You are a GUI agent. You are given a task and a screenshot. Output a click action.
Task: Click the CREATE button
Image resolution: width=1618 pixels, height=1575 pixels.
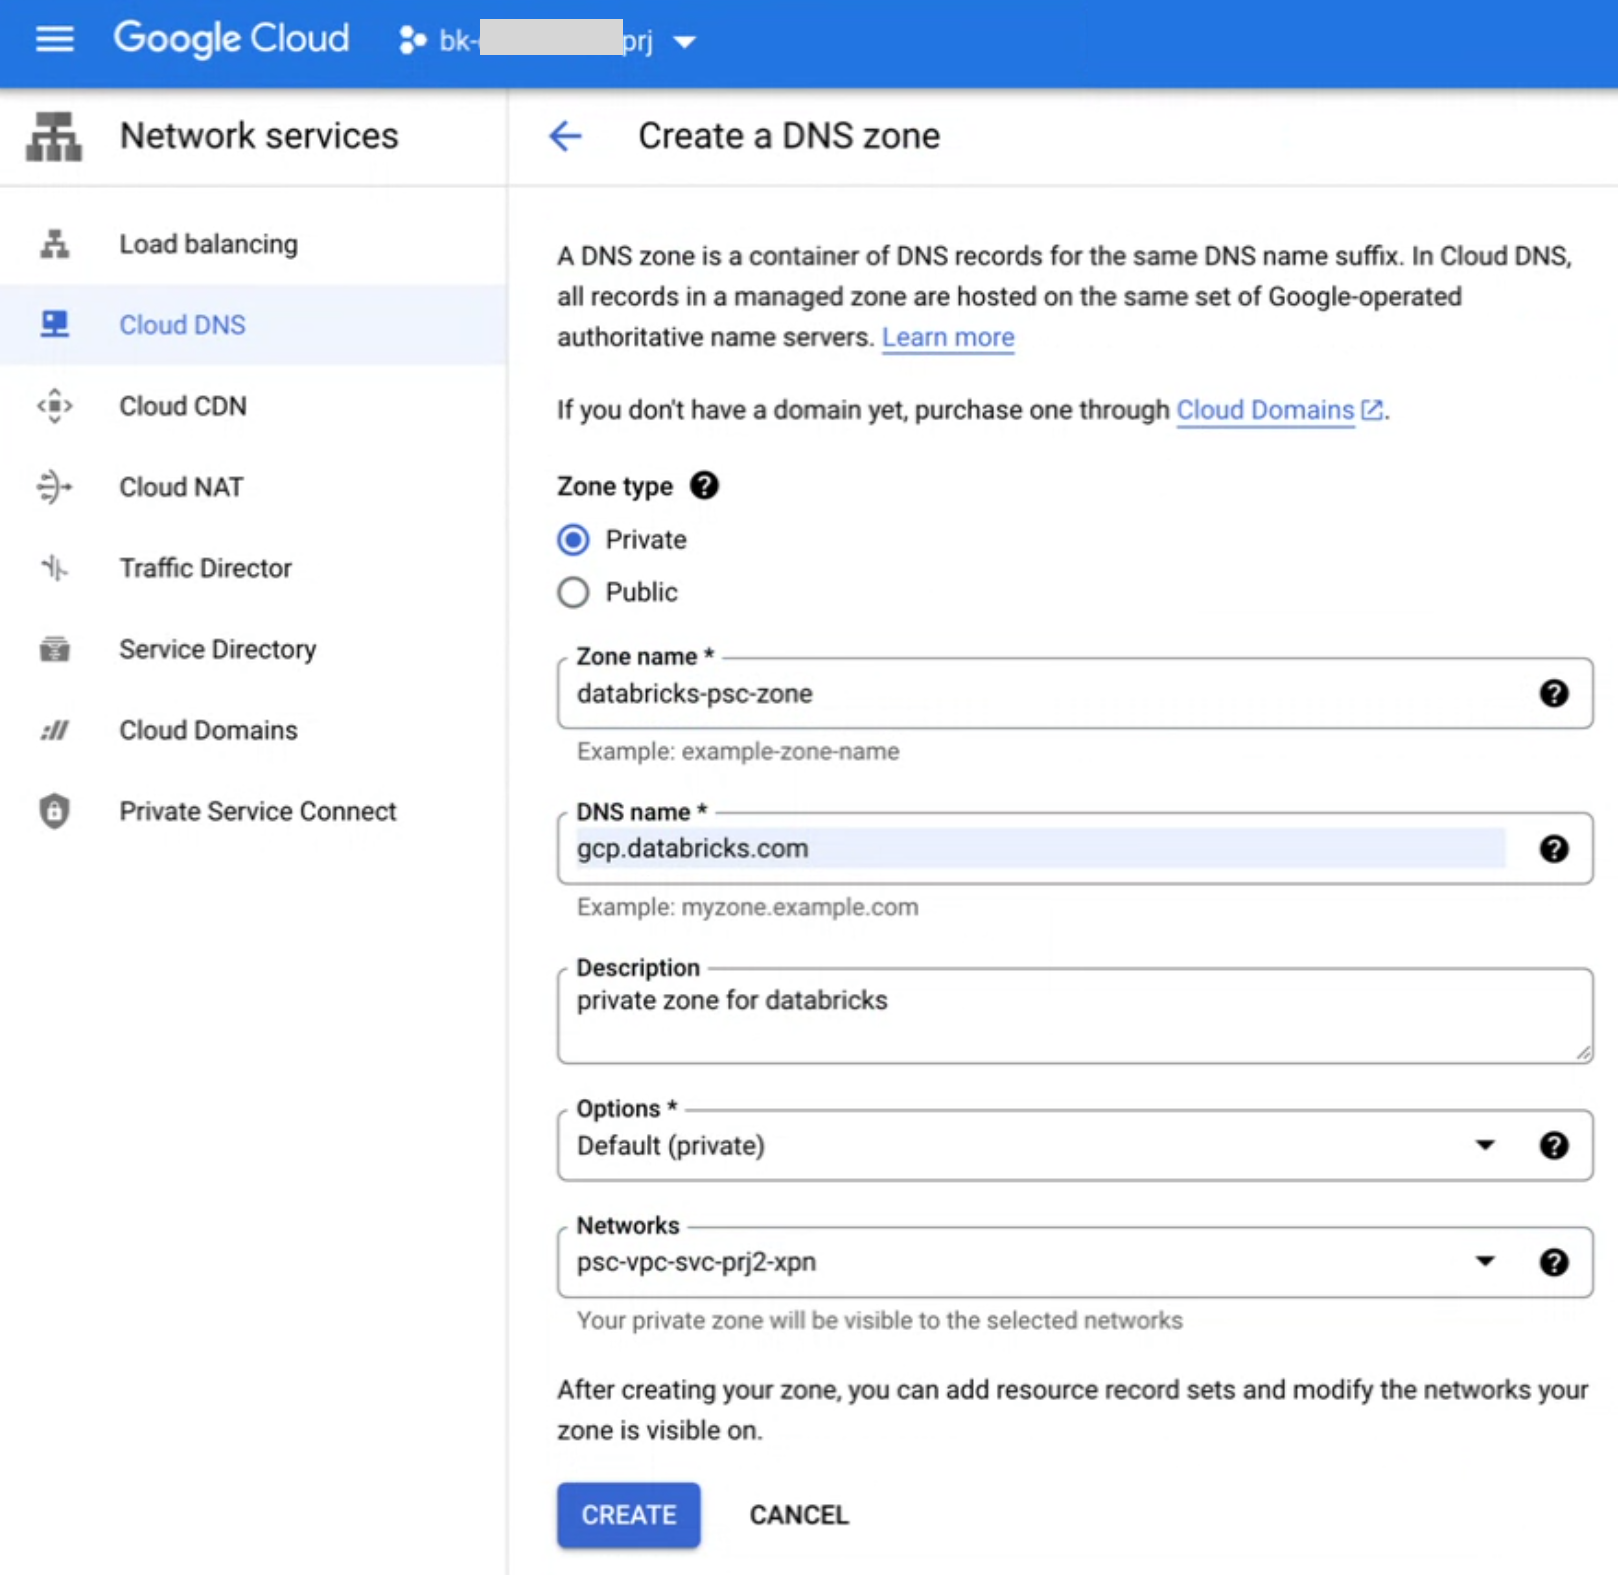628,1515
